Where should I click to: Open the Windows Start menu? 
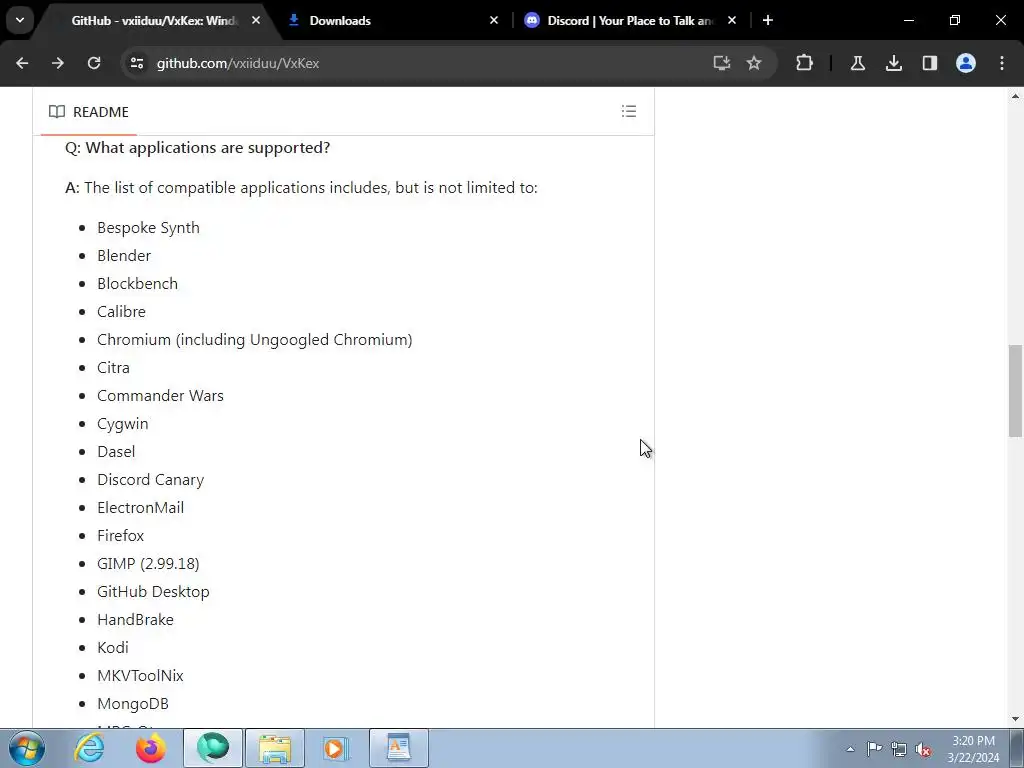[x=27, y=748]
